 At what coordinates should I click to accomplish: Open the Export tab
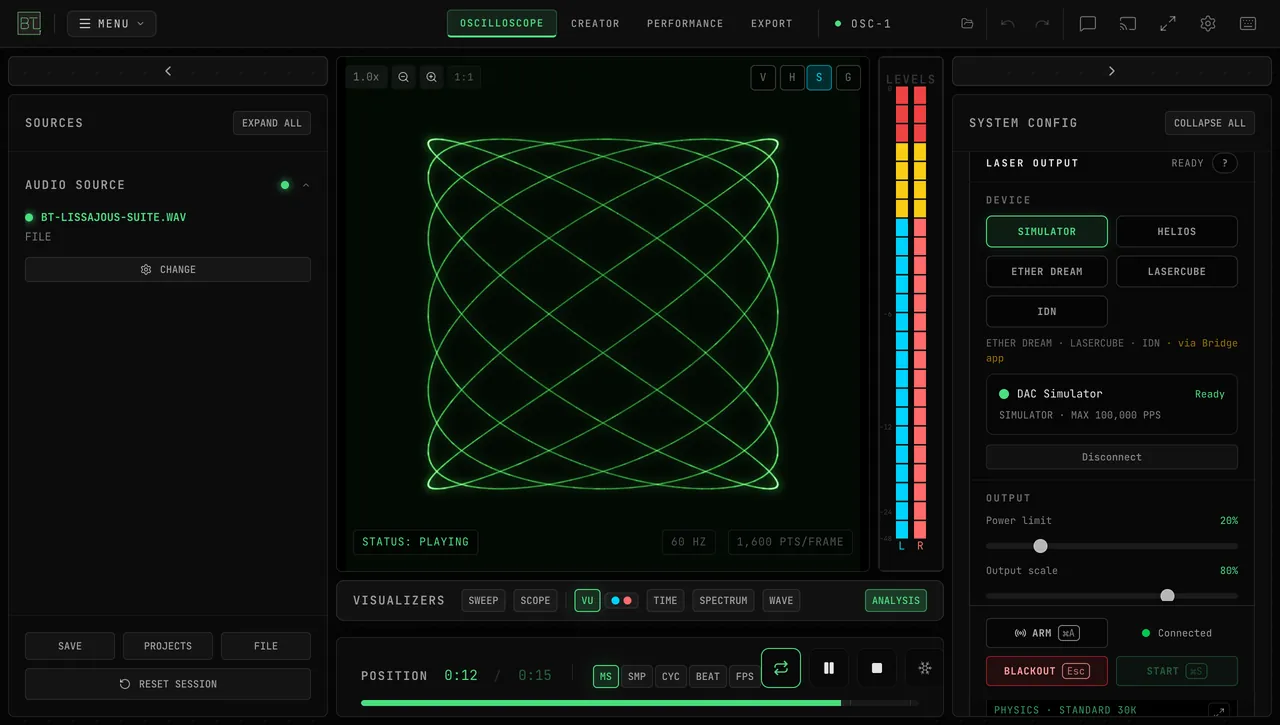(772, 24)
